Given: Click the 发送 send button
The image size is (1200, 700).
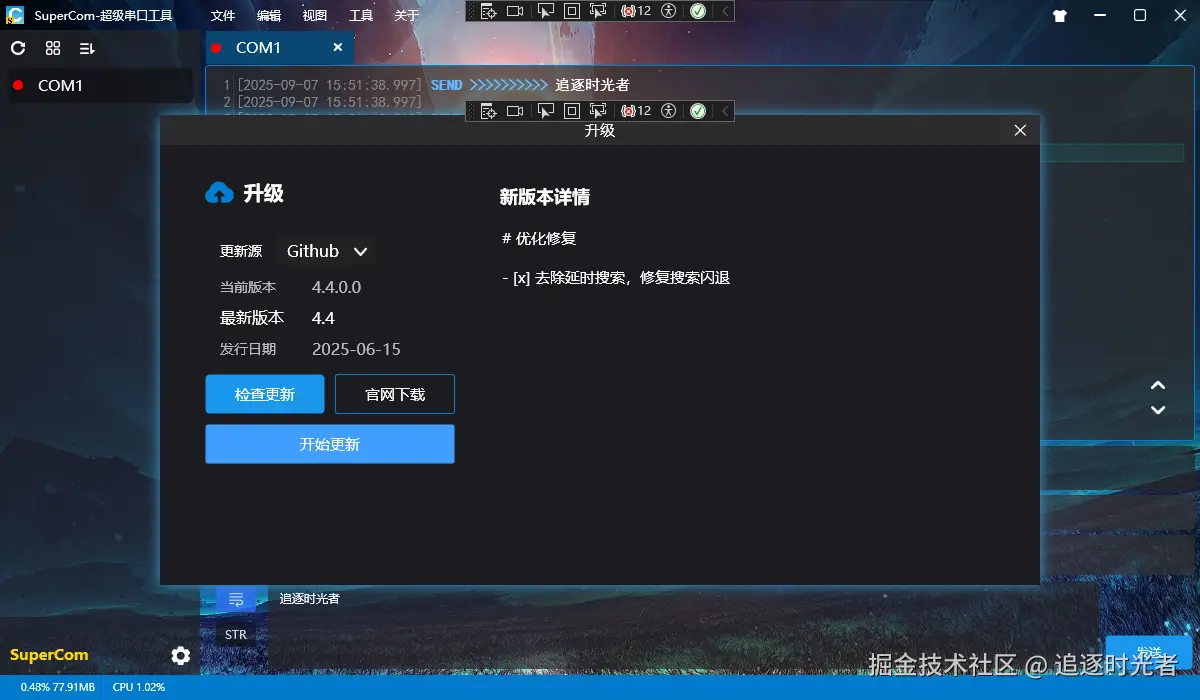Looking at the screenshot, I should point(1149,652).
